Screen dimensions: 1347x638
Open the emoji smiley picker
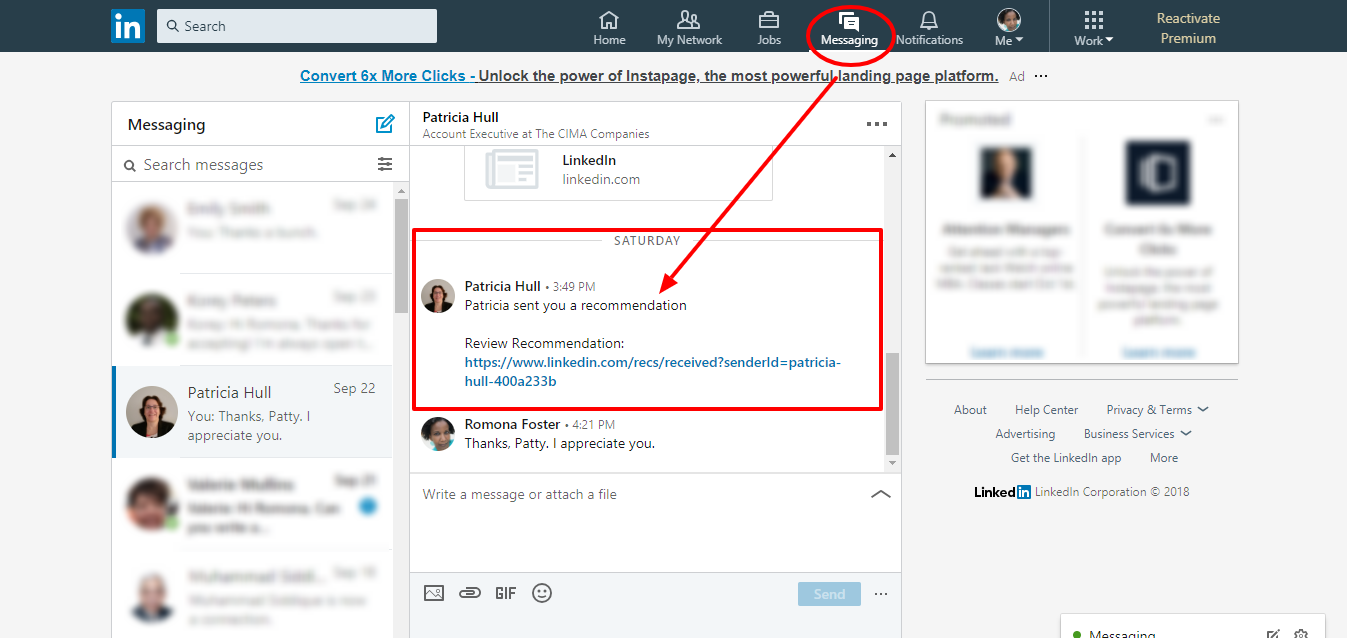(x=542, y=593)
